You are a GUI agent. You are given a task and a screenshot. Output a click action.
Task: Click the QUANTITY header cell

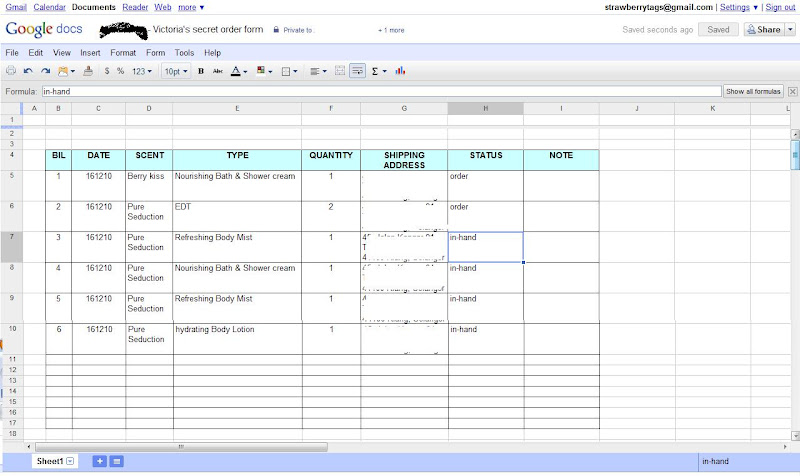331,160
